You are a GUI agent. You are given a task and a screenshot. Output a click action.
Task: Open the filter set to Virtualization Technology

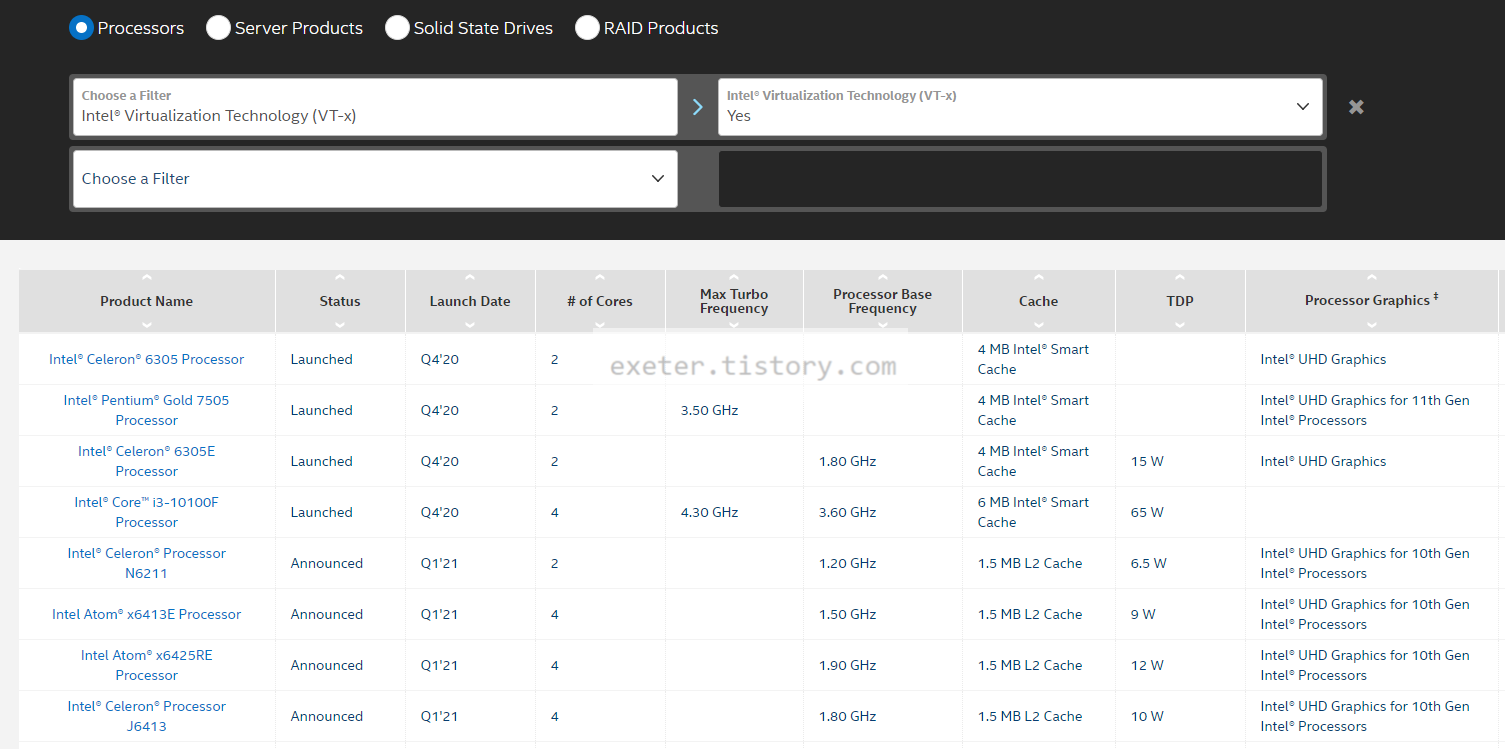pos(375,107)
